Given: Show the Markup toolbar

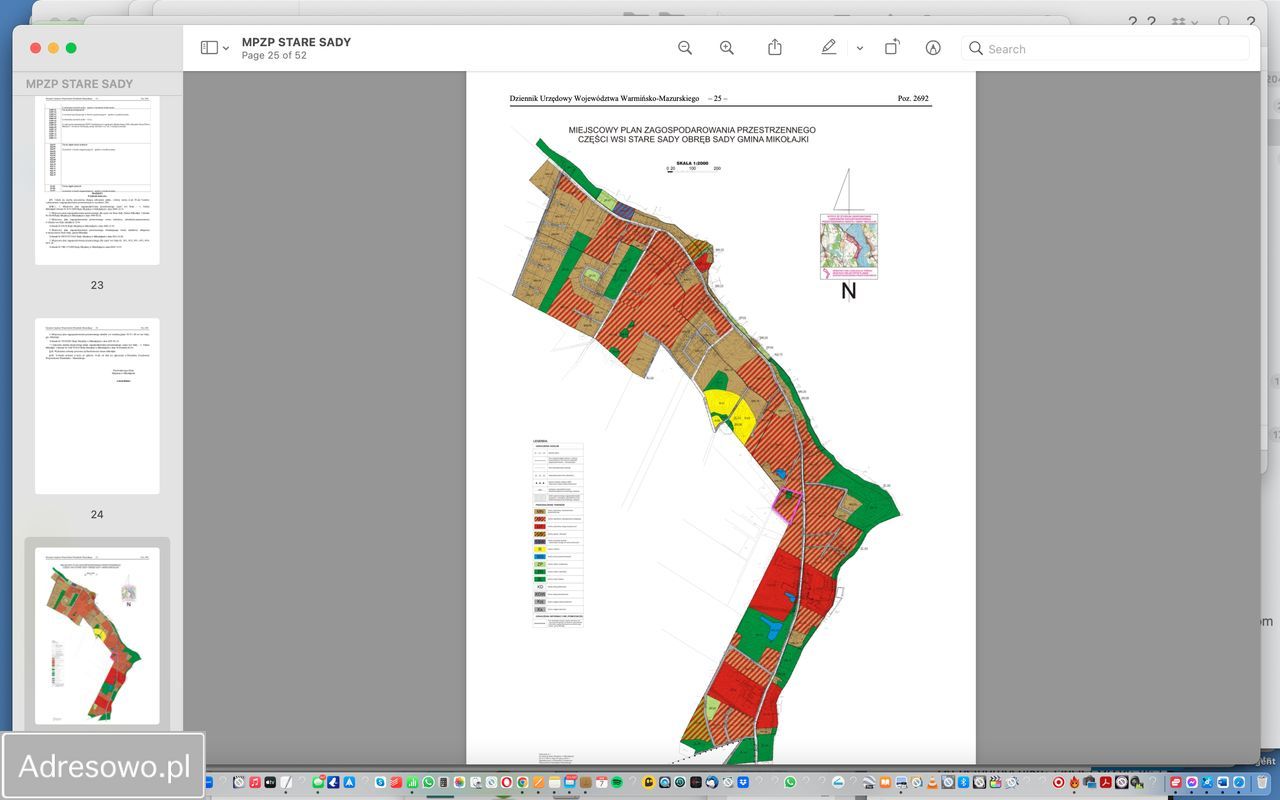Looking at the screenshot, I should coord(933,48).
